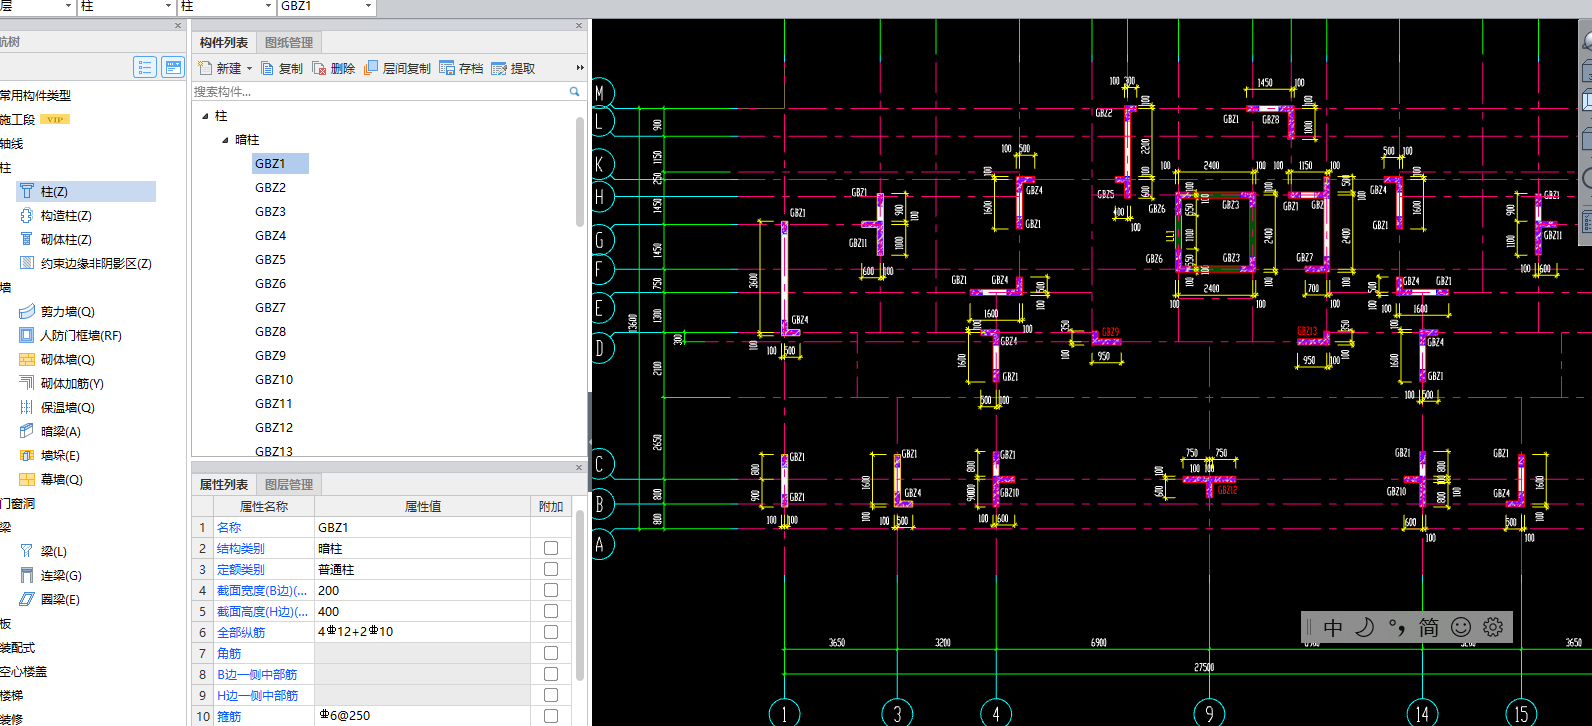Switch navigation tree to card view icon
The image size is (1592, 726).
pos(173,67)
